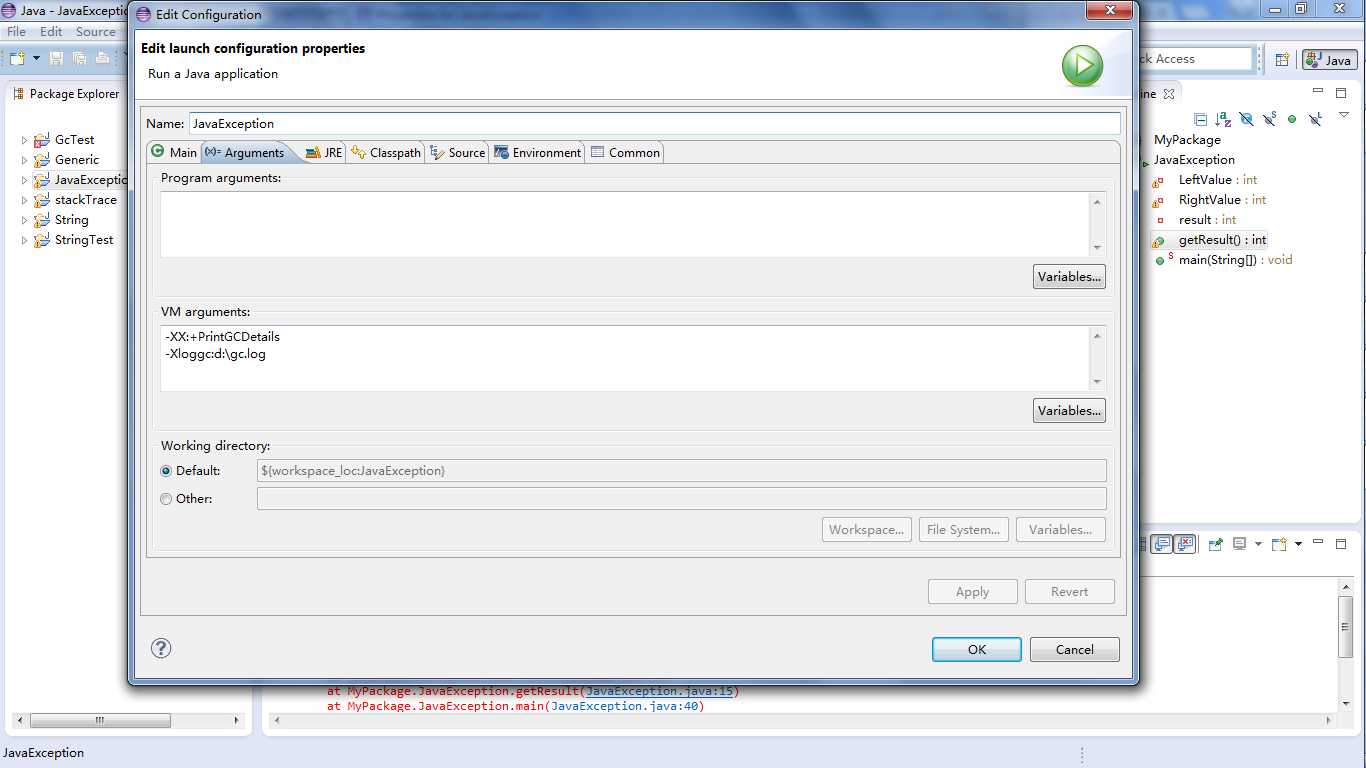Open JavaException.java:15 link in Console
The width and height of the screenshot is (1366, 768).
coord(660,691)
